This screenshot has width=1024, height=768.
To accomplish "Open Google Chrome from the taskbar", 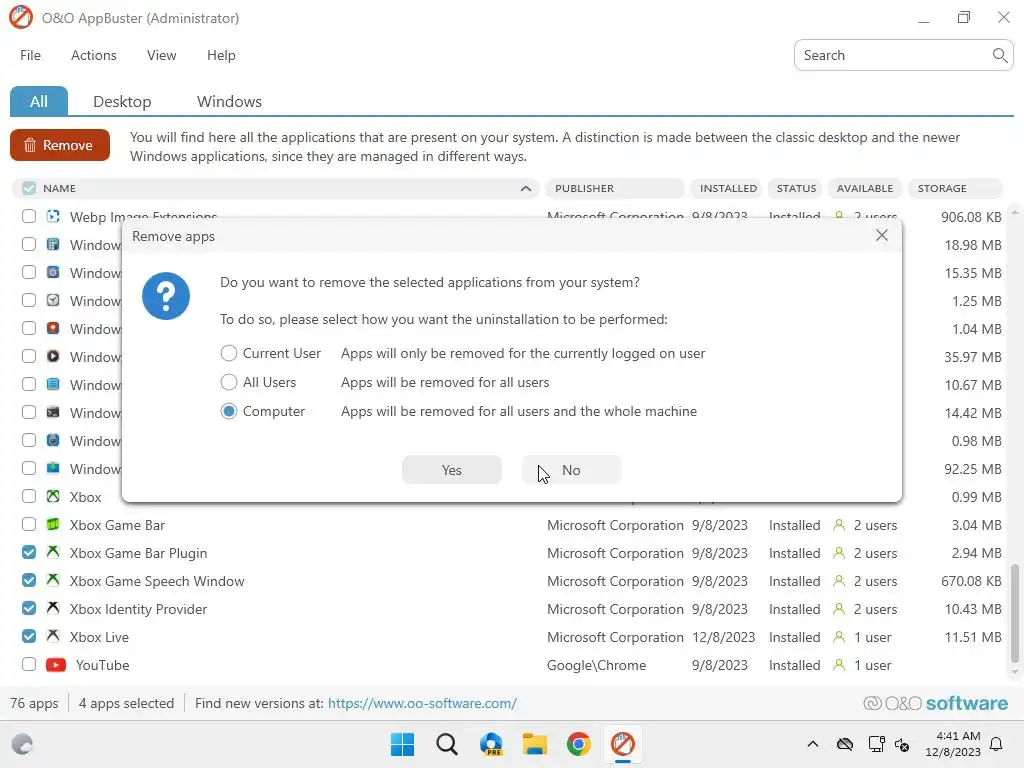I will click(x=579, y=744).
